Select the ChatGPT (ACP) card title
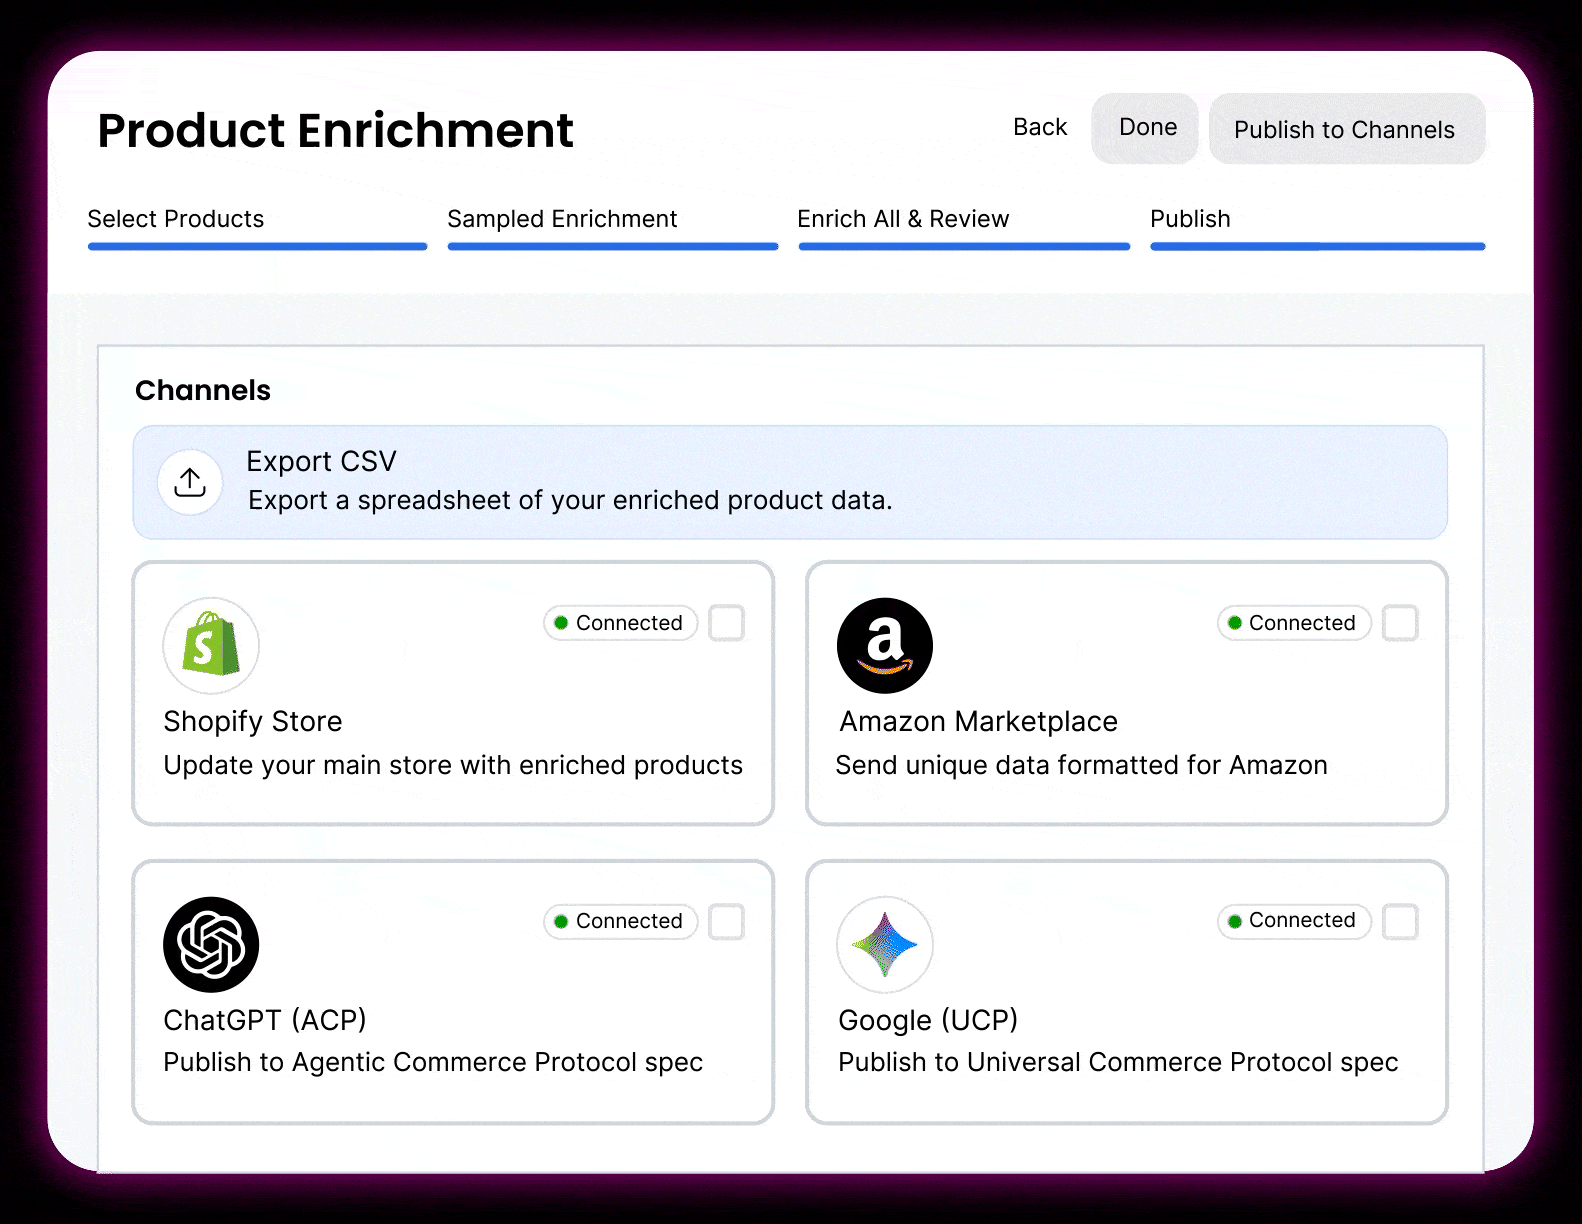This screenshot has height=1224, width=1582. tap(265, 1020)
